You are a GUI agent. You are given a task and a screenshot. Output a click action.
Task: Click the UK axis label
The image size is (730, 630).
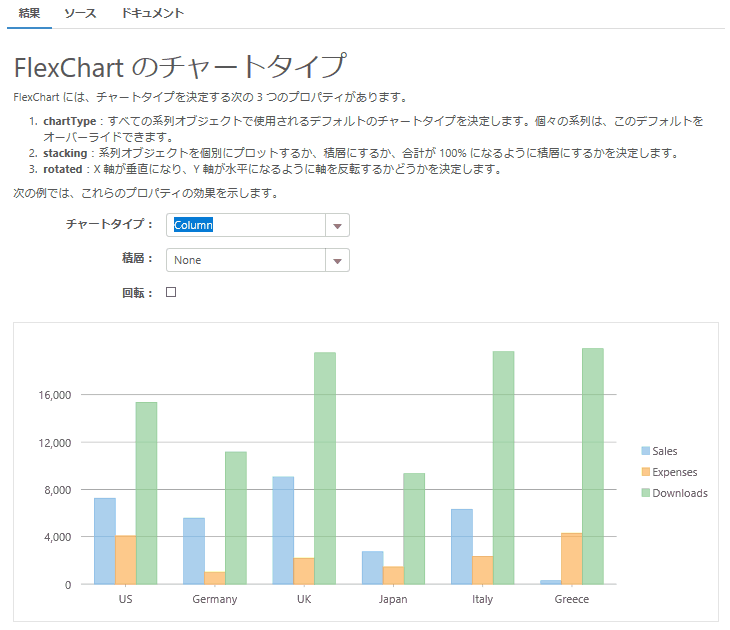[x=304, y=599]
